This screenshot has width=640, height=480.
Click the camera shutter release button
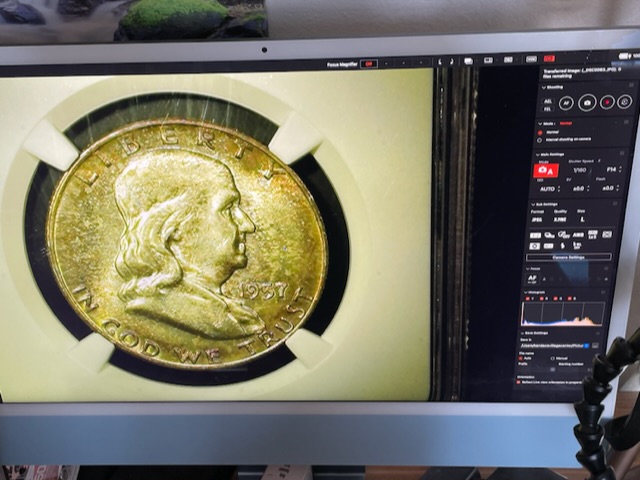pos(587,103)
